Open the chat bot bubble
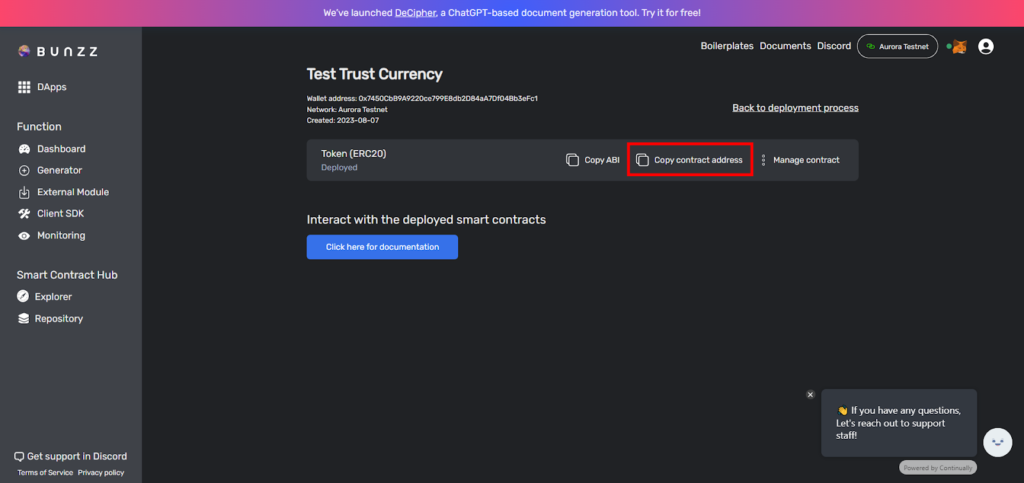The image size is (1024, 483). point(997,442)
